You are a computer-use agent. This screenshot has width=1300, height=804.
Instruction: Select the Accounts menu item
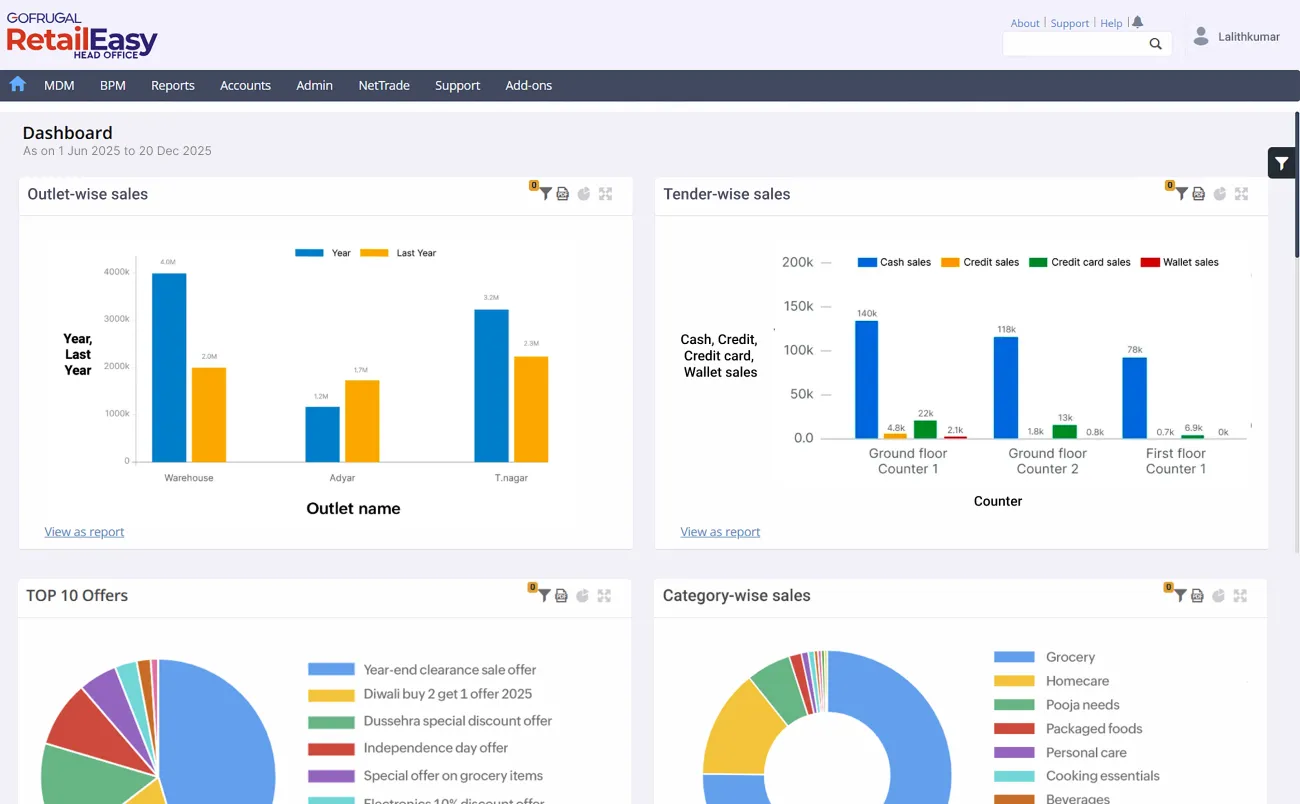pyautogui.click(x=245, y=85)
